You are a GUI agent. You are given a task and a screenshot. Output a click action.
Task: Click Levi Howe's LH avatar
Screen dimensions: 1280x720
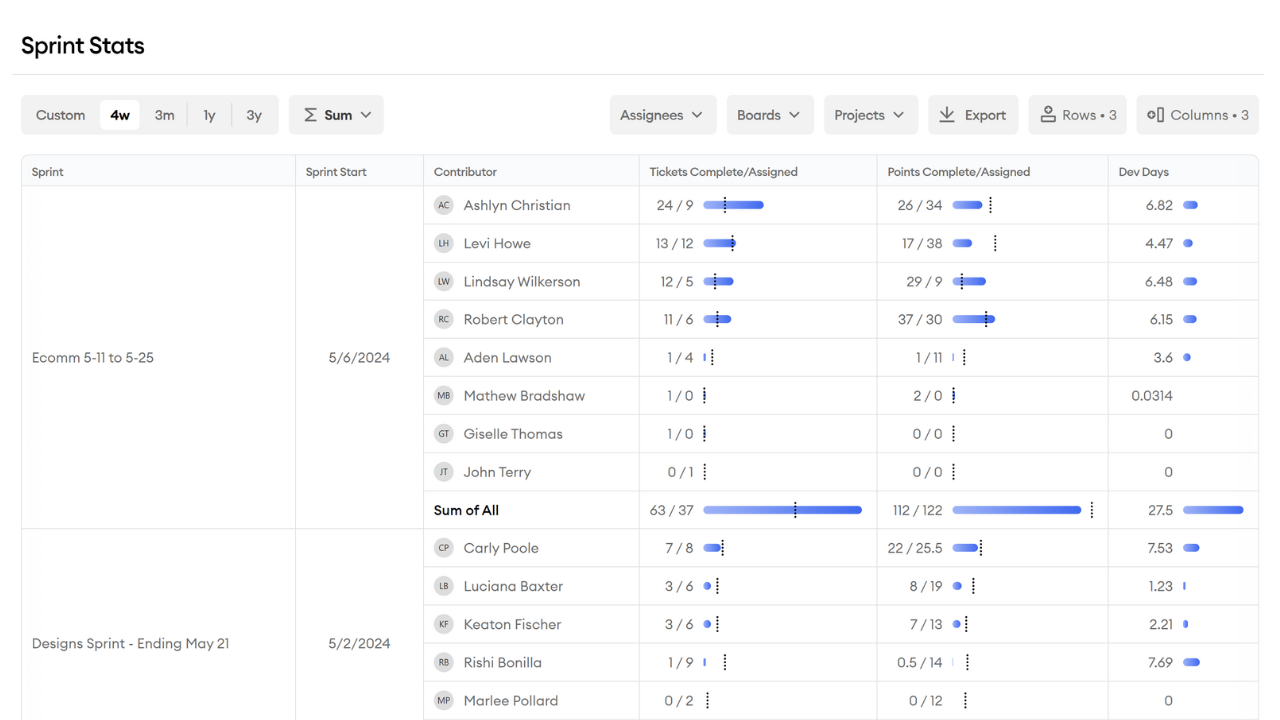[x=444, y=243]
